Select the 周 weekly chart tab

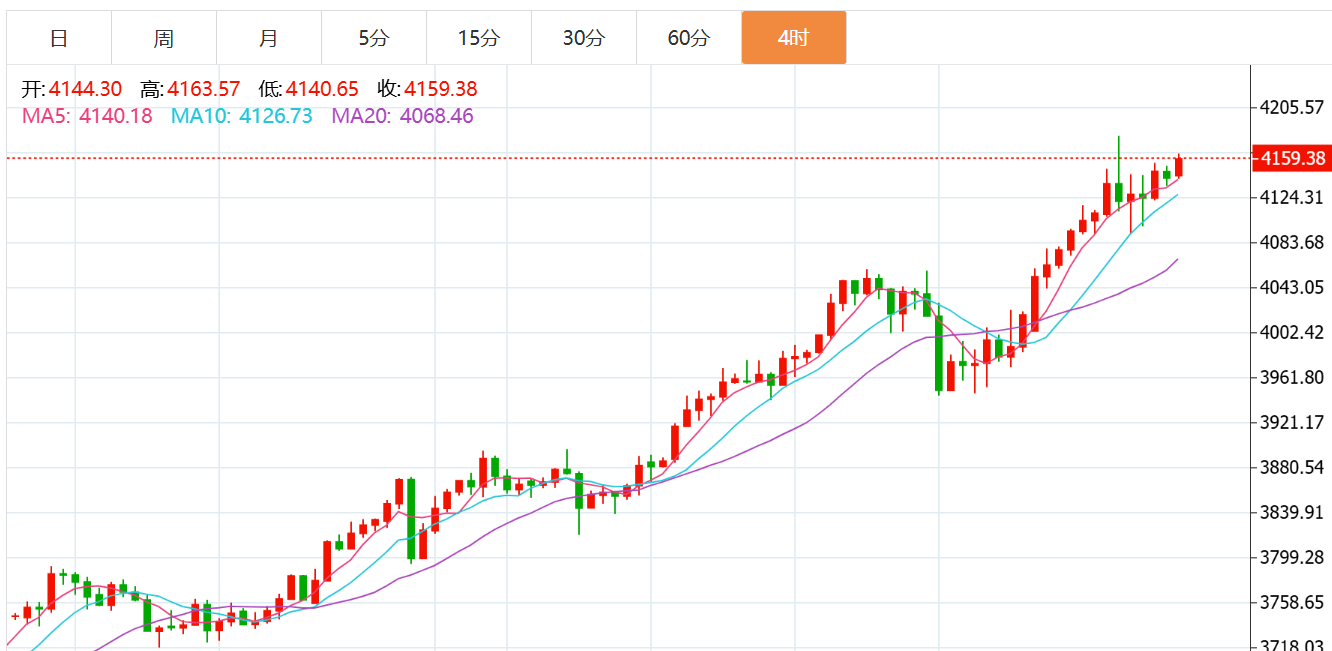pyautogui.click(x=164, y=39)
